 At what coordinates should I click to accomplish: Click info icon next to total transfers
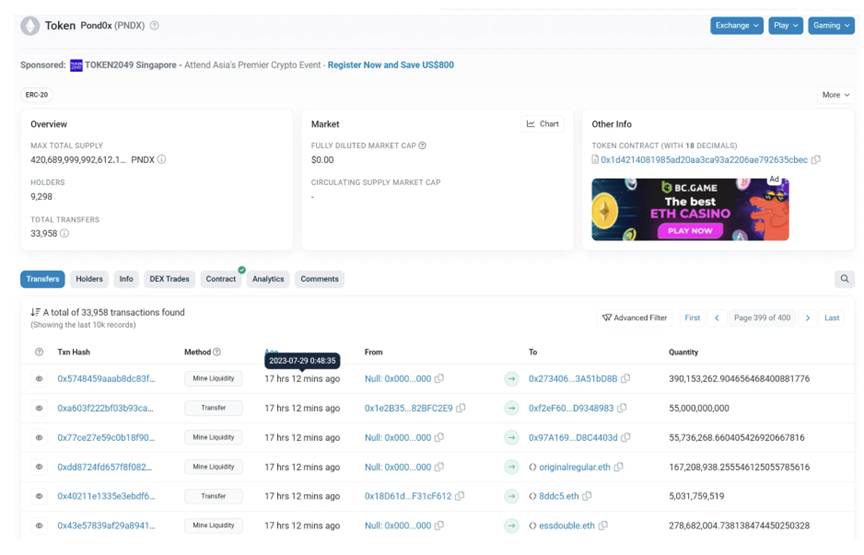pyautogui.click(x=64, y=234)
